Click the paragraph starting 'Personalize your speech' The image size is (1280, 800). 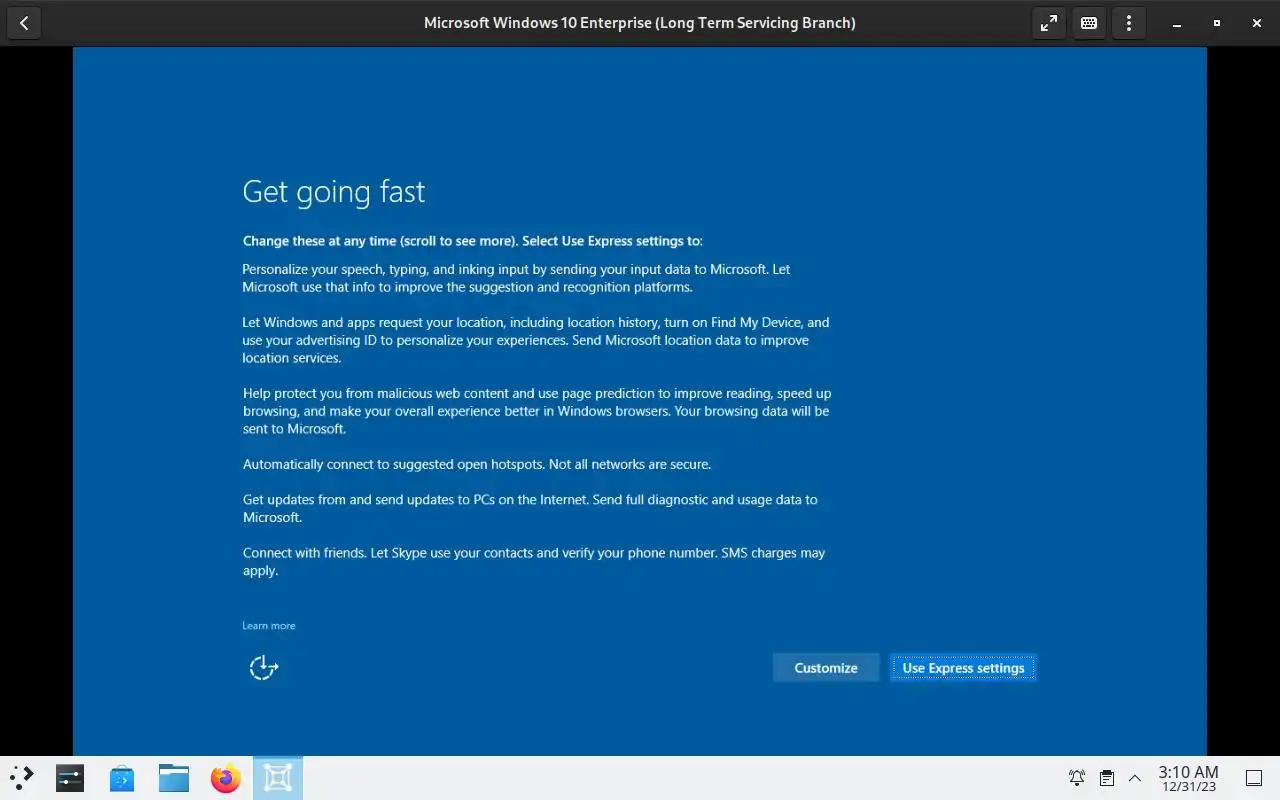(517, 278)
